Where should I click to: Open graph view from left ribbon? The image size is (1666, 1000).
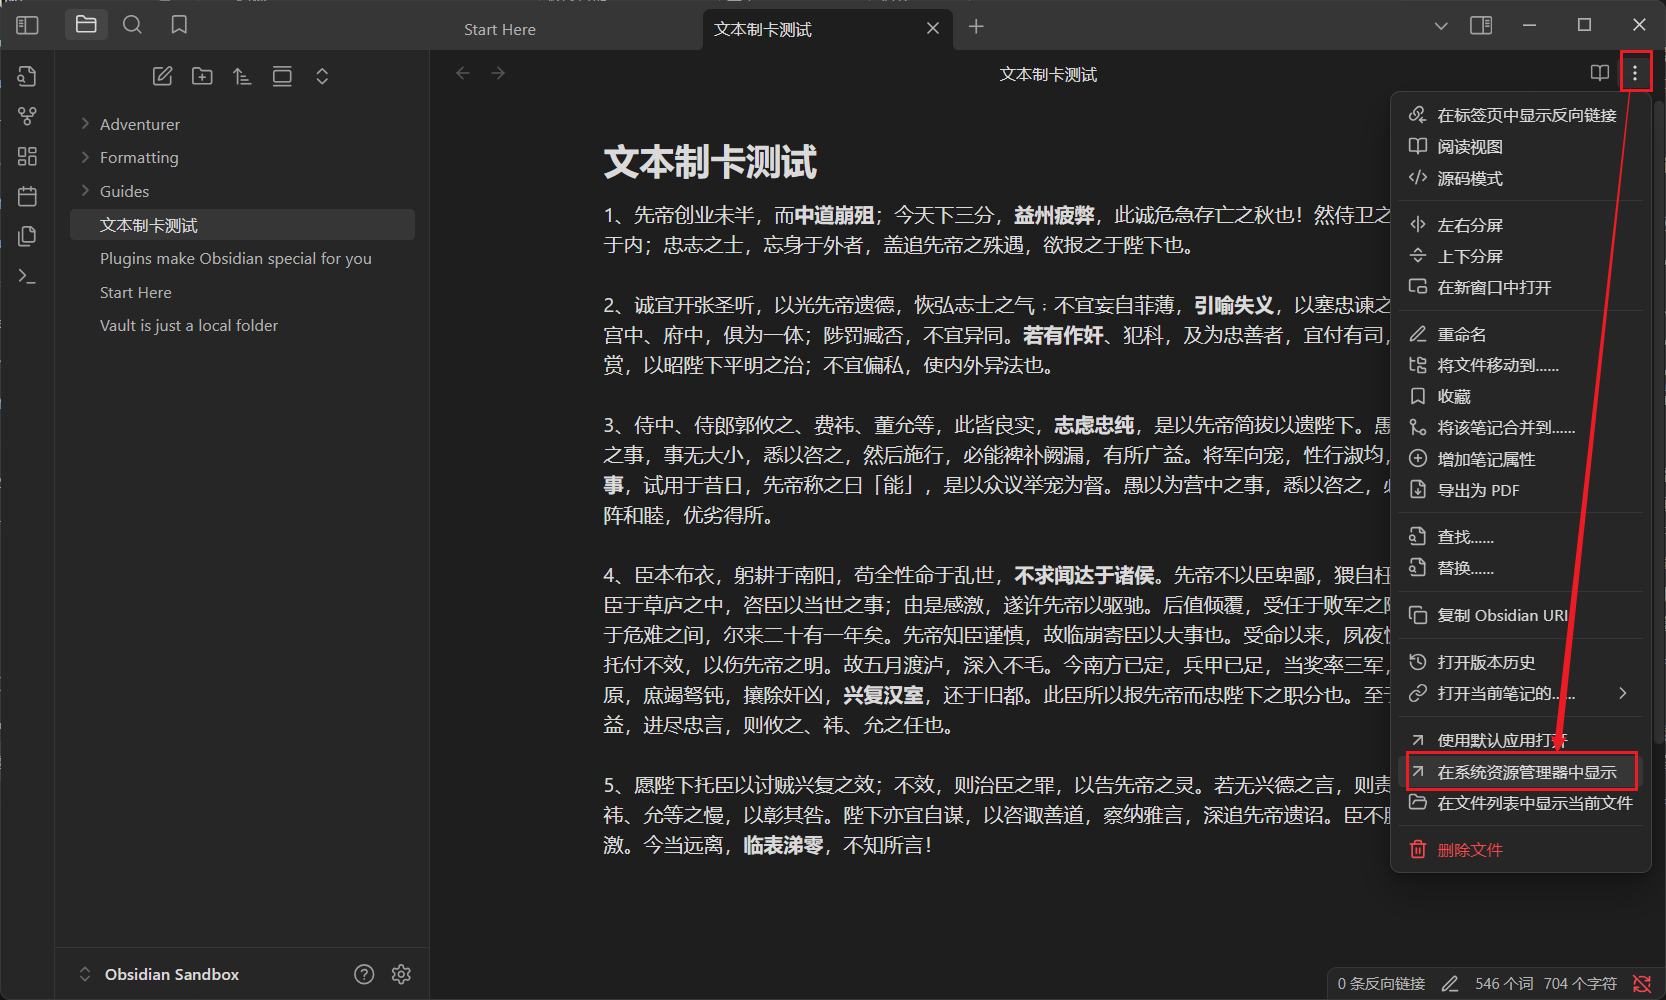pos(27,116)
